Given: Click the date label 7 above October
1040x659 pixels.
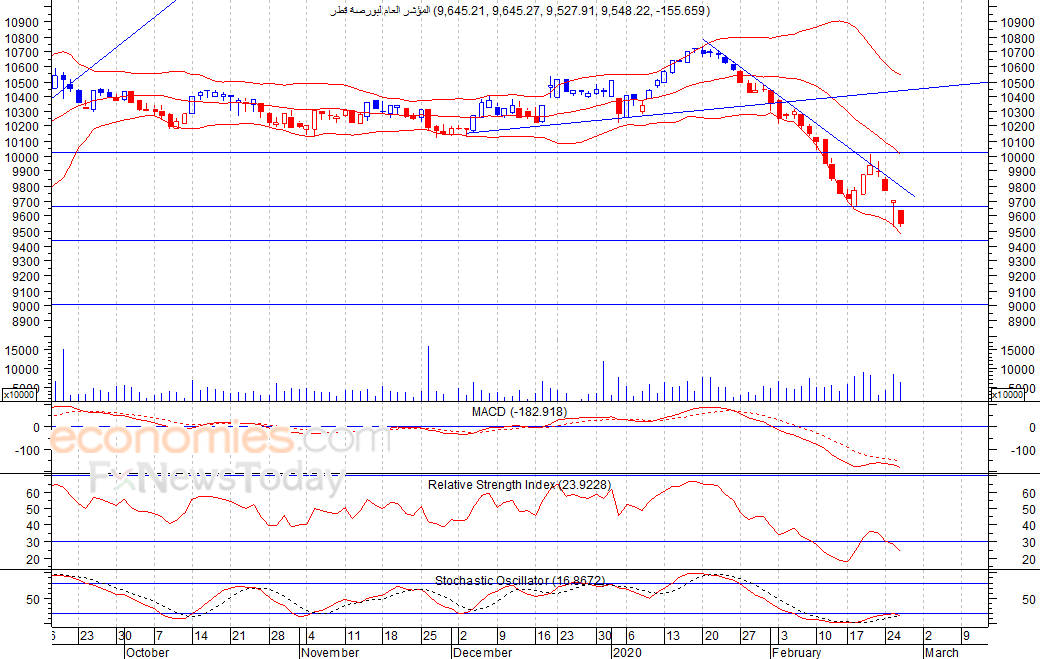Looking at the screenshot, I should [x=159, y=636].
